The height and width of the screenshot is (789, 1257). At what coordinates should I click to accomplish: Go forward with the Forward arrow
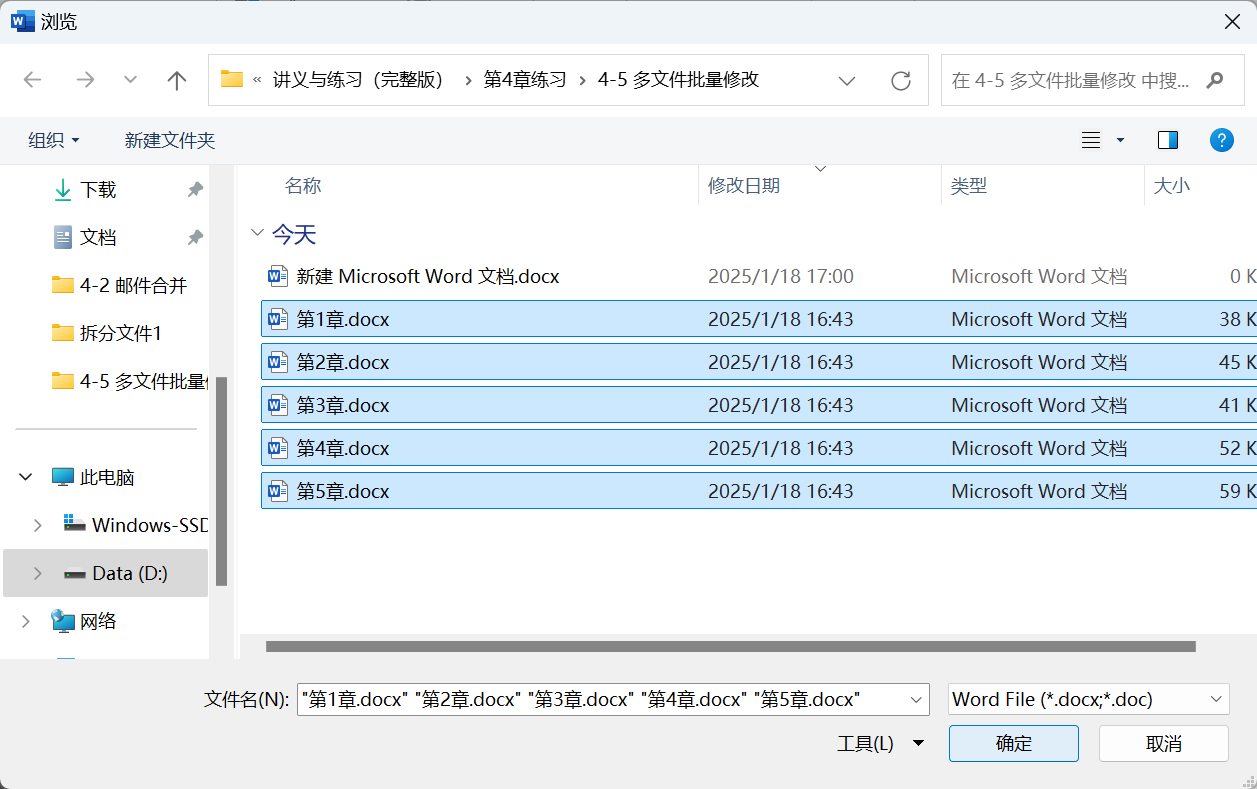[85, 80]
